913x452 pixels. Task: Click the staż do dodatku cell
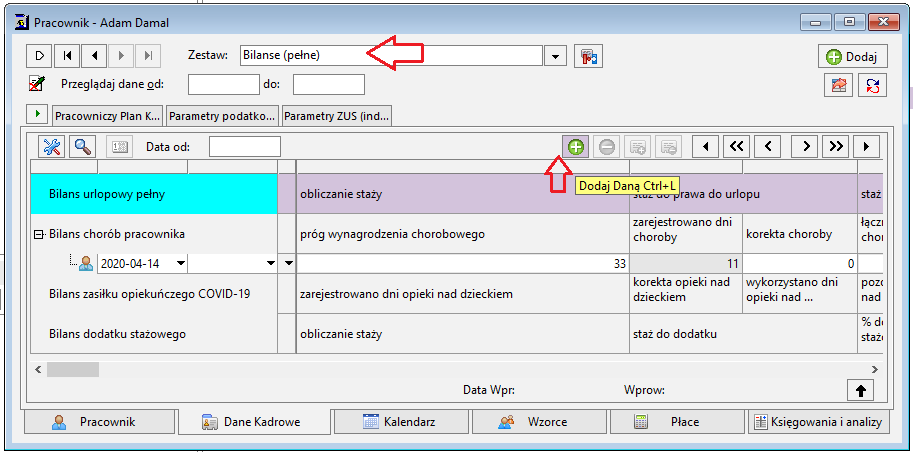(743, 334)
